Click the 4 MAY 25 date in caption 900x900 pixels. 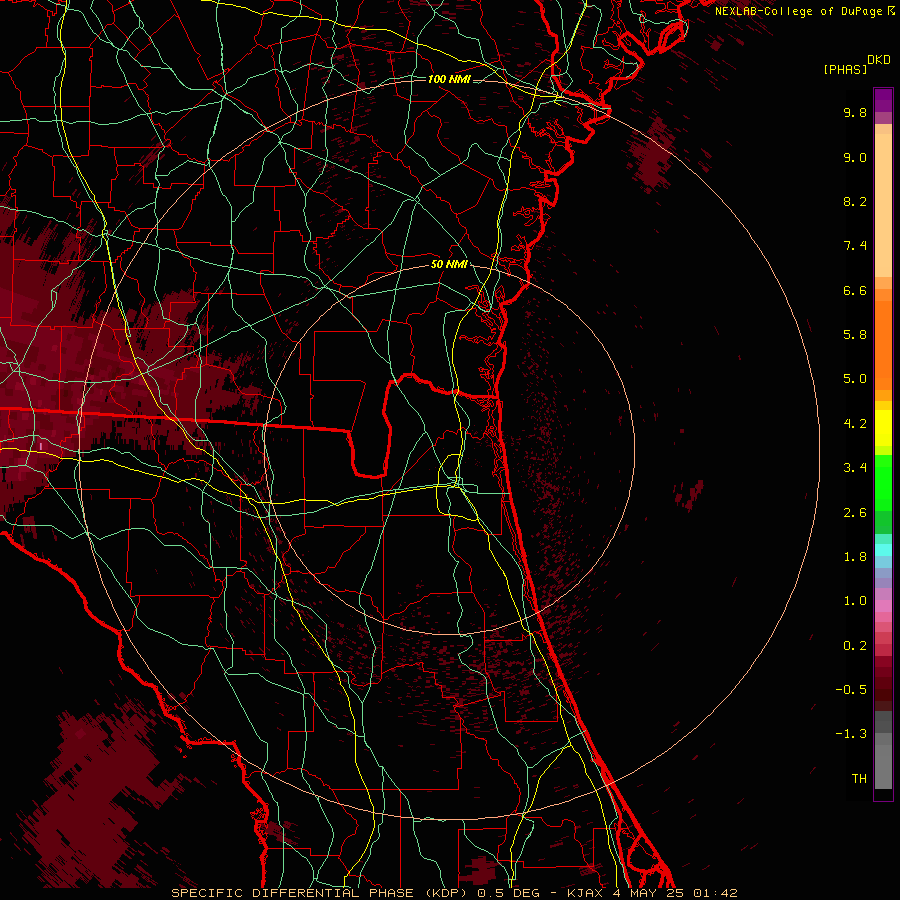click(x=648, y=893)
